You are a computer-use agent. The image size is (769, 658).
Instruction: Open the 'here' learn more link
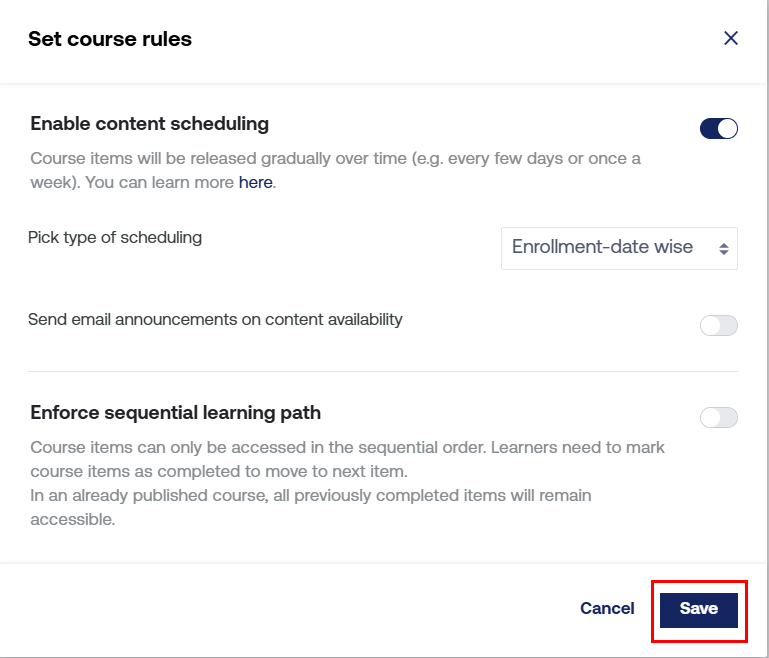255,183
